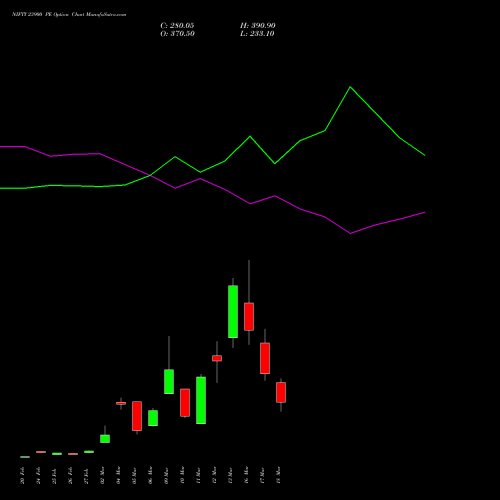Select the high value 'H: 390.90'
Viewport: 500px width, 500px height.
coord(258,26)
